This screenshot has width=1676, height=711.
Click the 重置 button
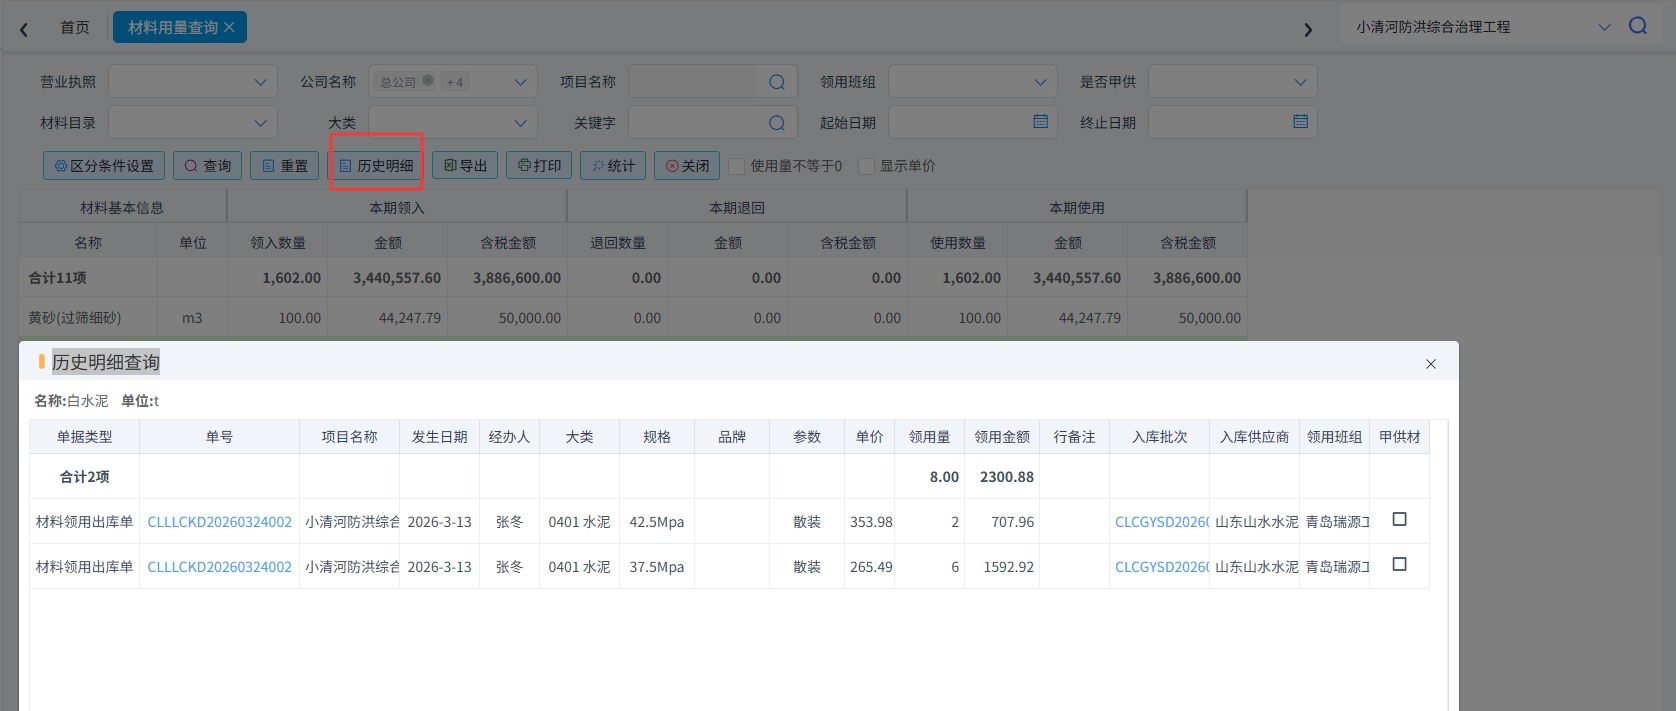click(285, 166)
